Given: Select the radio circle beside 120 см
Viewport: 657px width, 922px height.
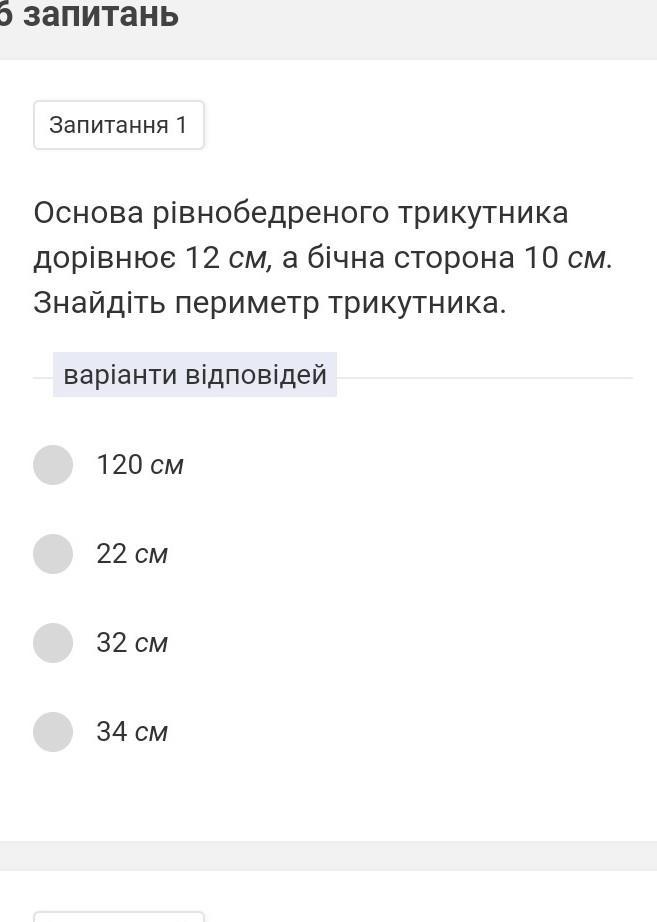Looking at the screenshot, I should [x=53, y=465].
